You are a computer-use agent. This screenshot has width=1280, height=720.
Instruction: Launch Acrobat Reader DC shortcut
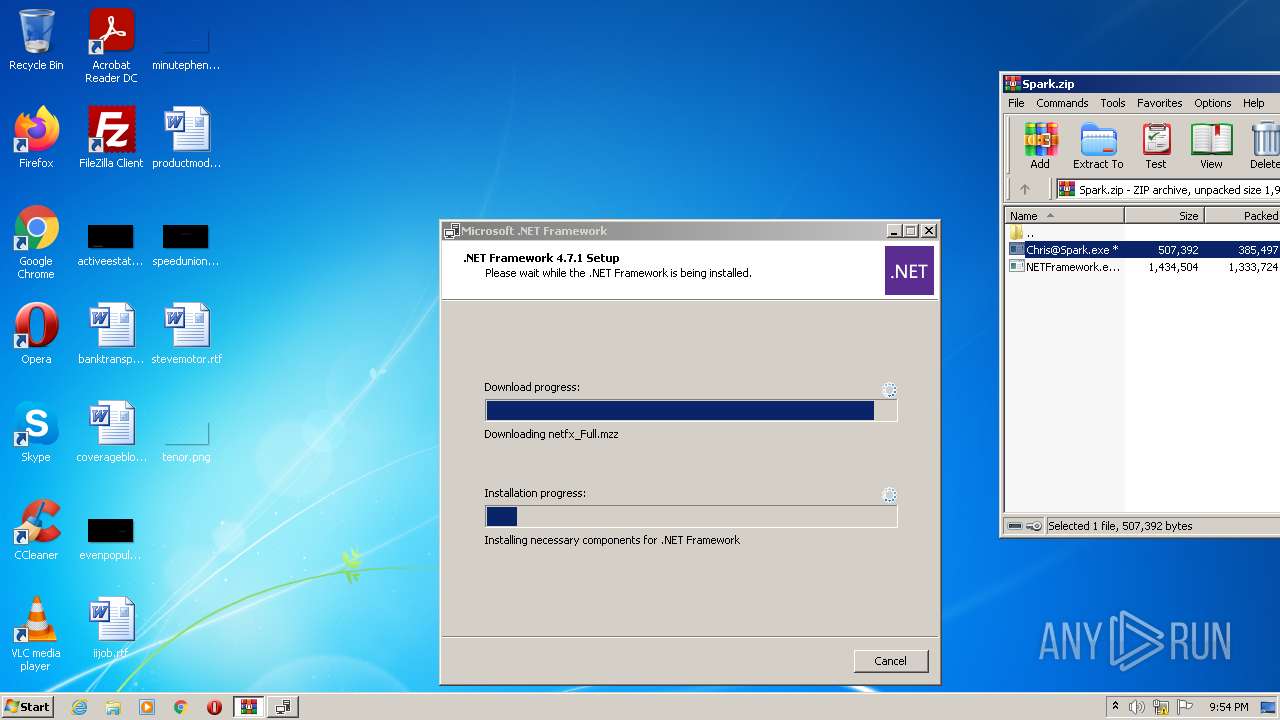pos(111,45)
